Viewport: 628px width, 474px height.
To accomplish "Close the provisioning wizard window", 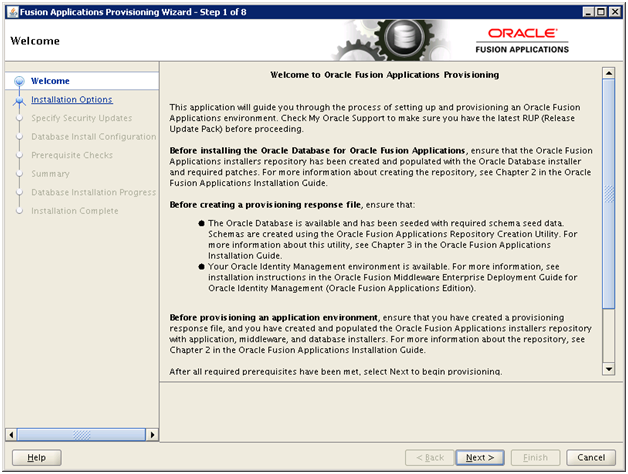I will (615, 12).
